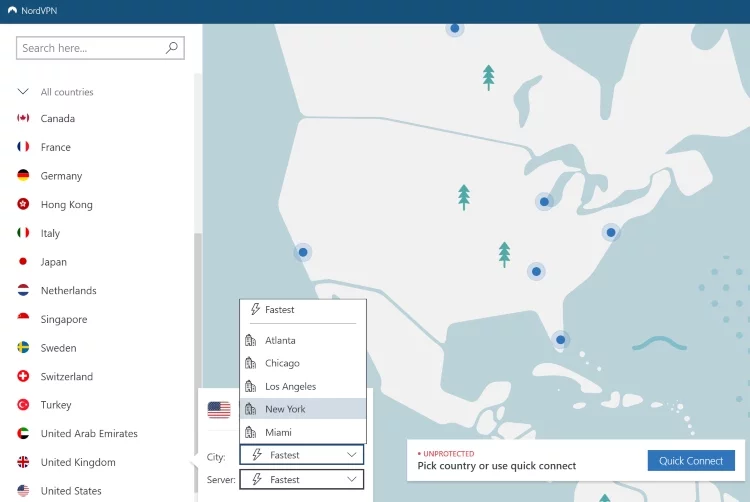750x502 pixels.
Task: Open the City dropdown
Action: 302,455
